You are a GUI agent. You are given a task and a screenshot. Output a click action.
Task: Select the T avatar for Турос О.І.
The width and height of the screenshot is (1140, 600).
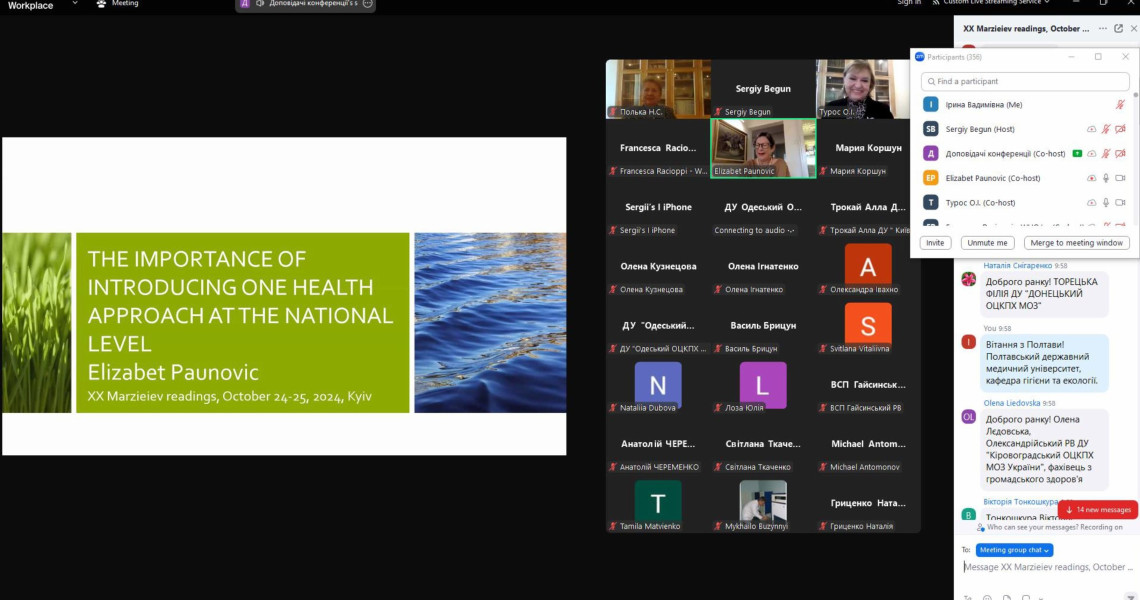pyautogui.click(x=931, y=203)
